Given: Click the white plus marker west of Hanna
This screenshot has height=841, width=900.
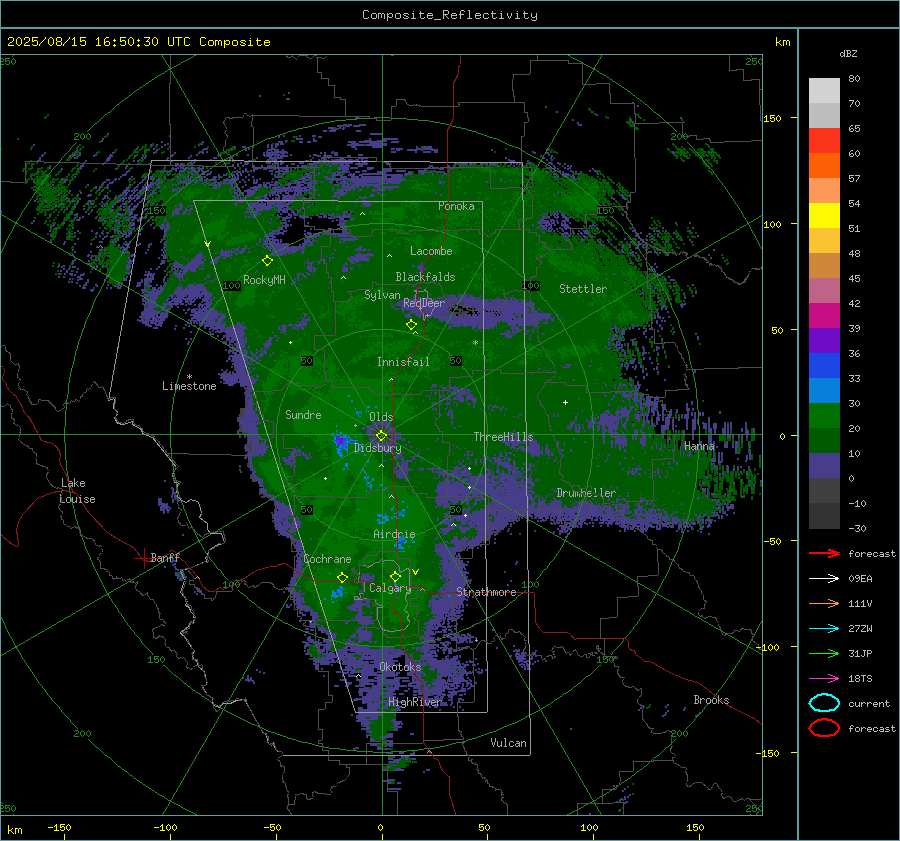Looking at the screenshot, I should click(x=565, y=402).
